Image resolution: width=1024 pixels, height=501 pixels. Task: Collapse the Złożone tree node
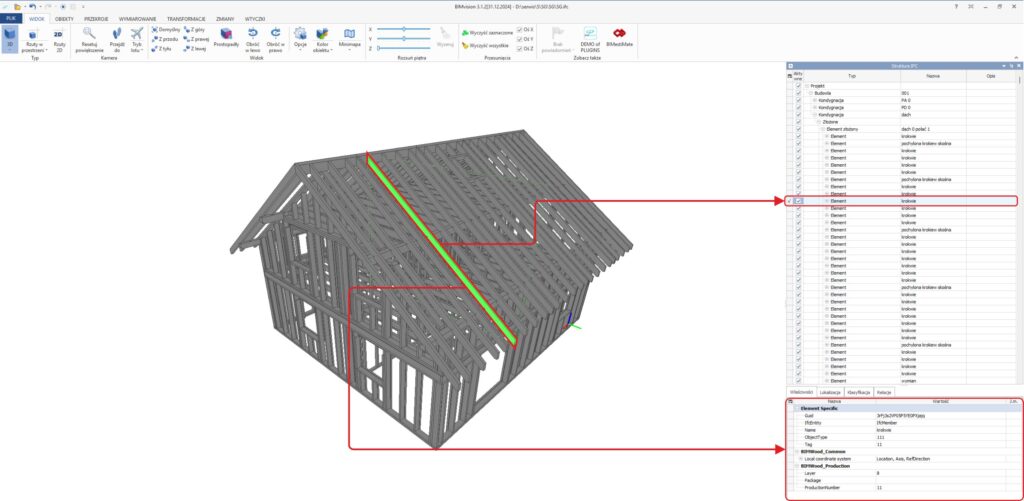[818, 121]
